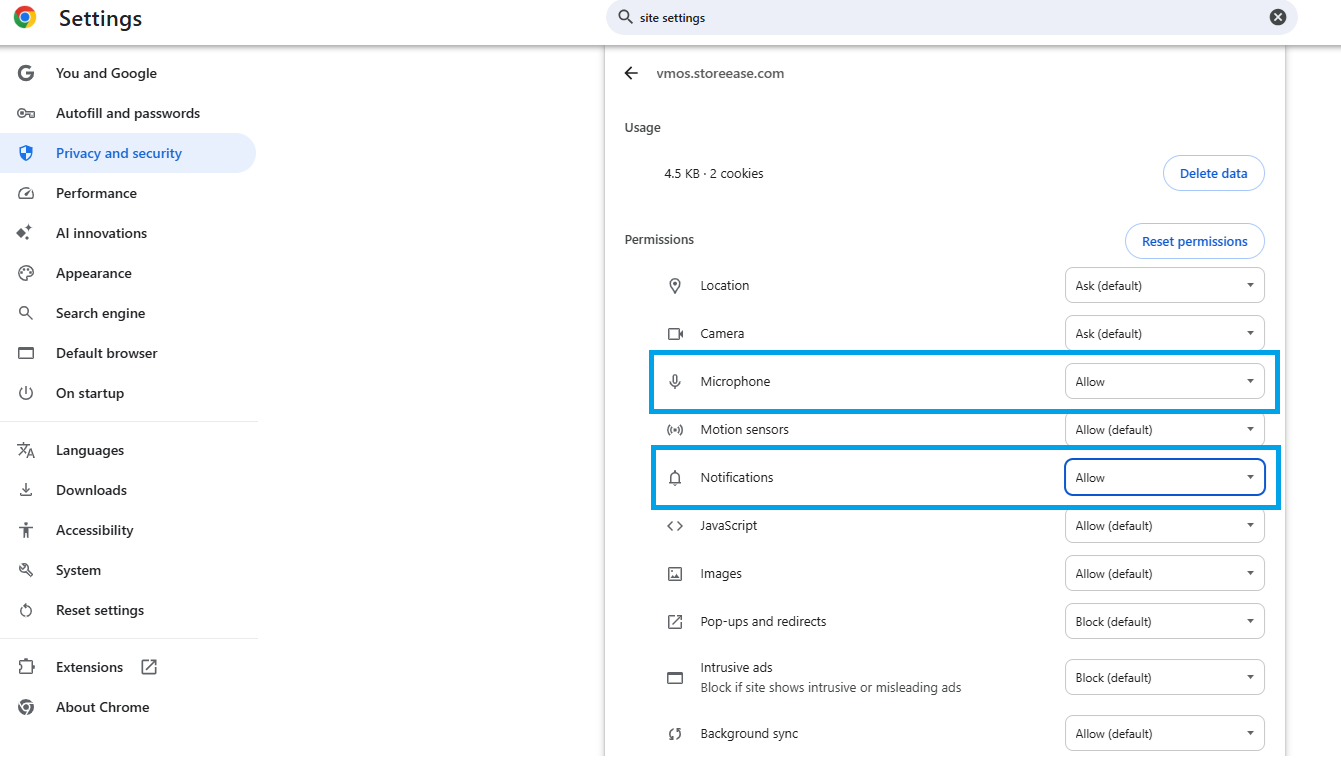Go to Performance settings
This screenshot has height=761, width=1341.
128,193
